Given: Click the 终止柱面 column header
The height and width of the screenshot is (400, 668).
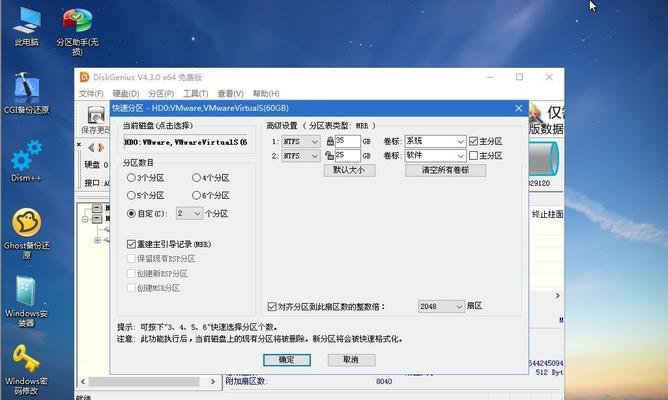Looking at the screenshot, I should coord(547,214).
